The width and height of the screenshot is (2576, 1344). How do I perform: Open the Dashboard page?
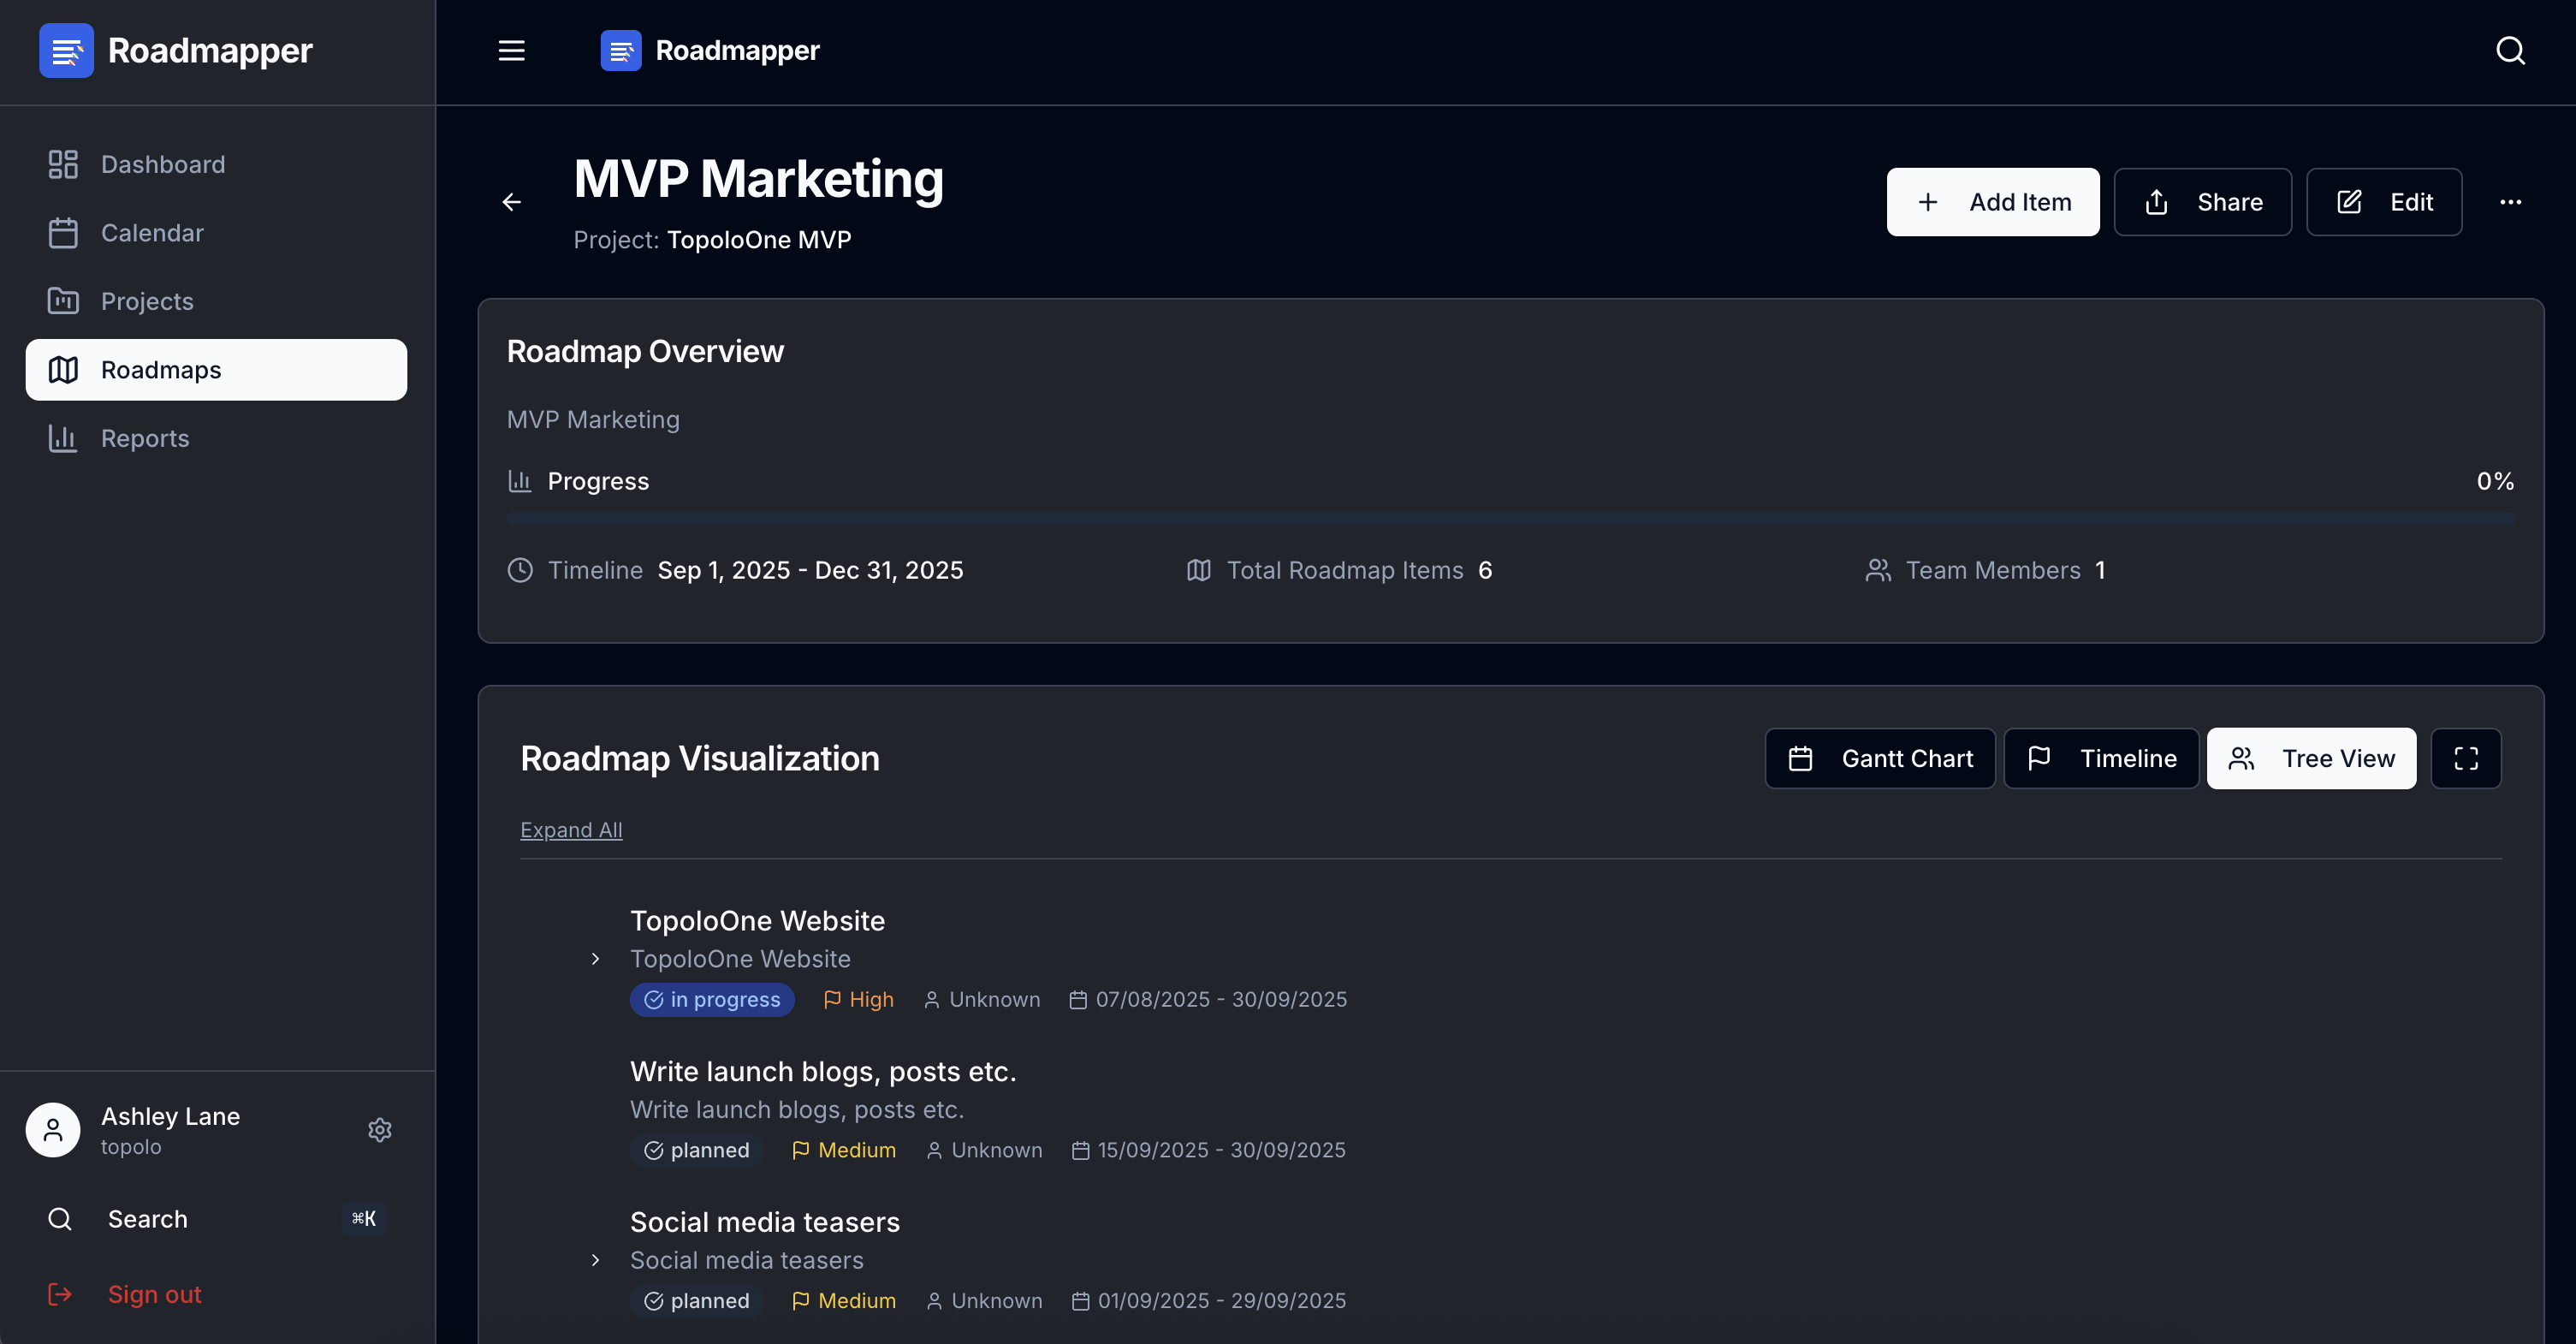(162, 164)
